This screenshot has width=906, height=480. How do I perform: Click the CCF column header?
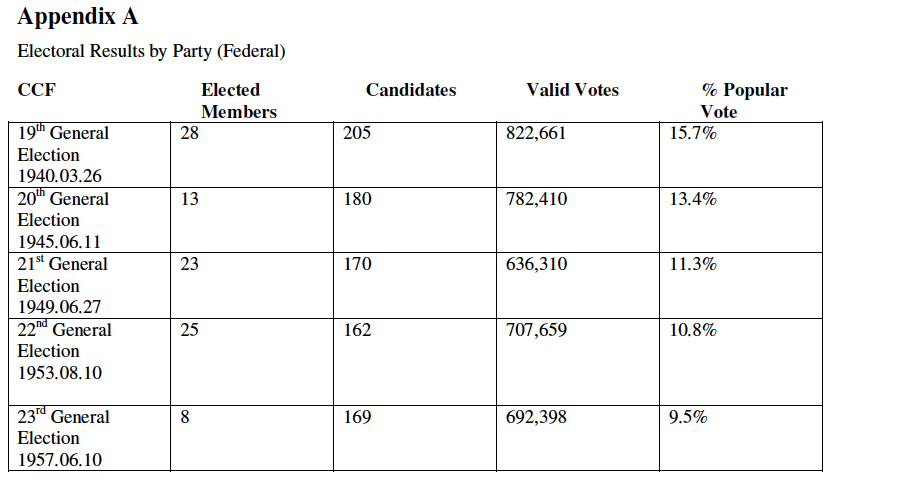coord(36,90)
